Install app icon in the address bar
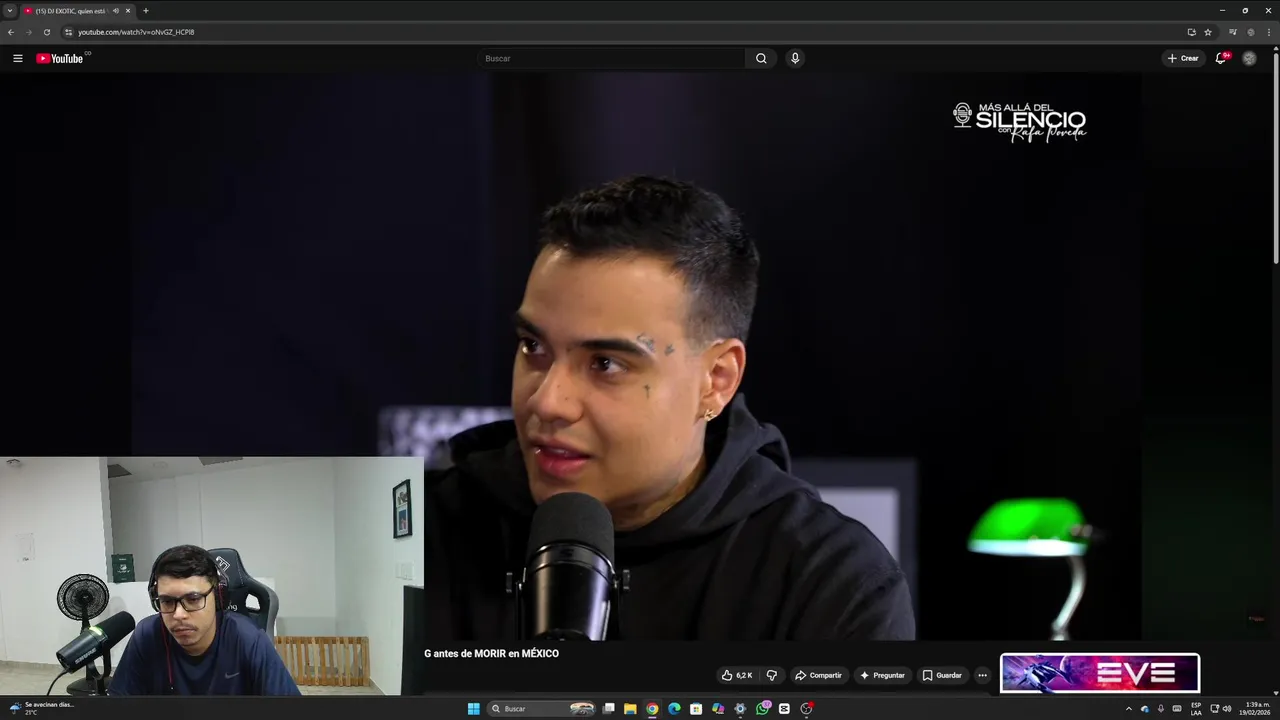 coord(1191,32)
